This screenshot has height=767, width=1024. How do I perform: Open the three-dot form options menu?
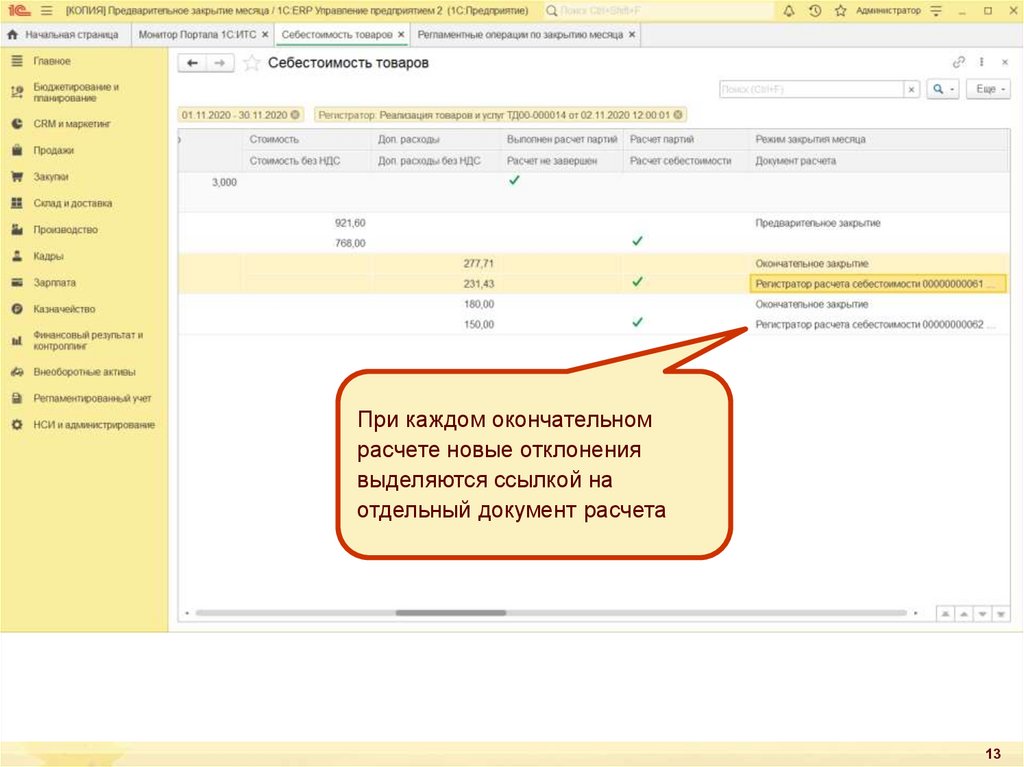983,62
